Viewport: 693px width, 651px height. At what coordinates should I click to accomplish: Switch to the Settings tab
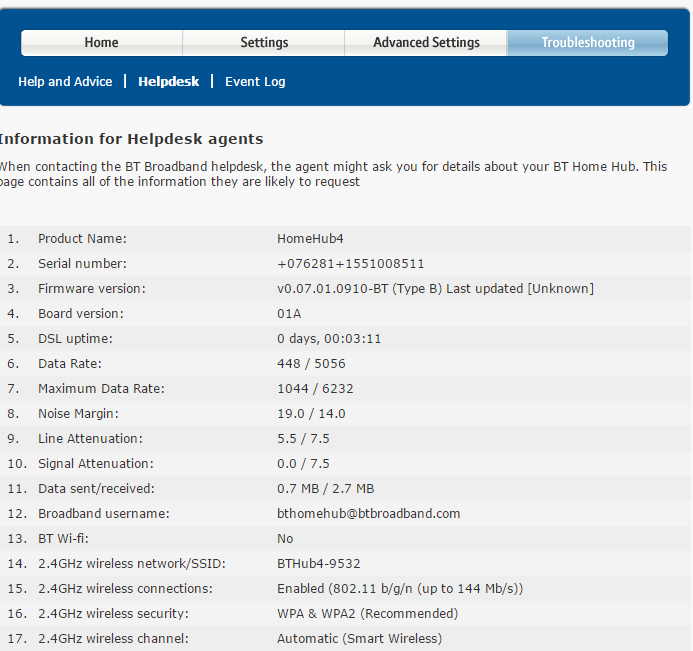pyautogui.click(x=264, y=43)
